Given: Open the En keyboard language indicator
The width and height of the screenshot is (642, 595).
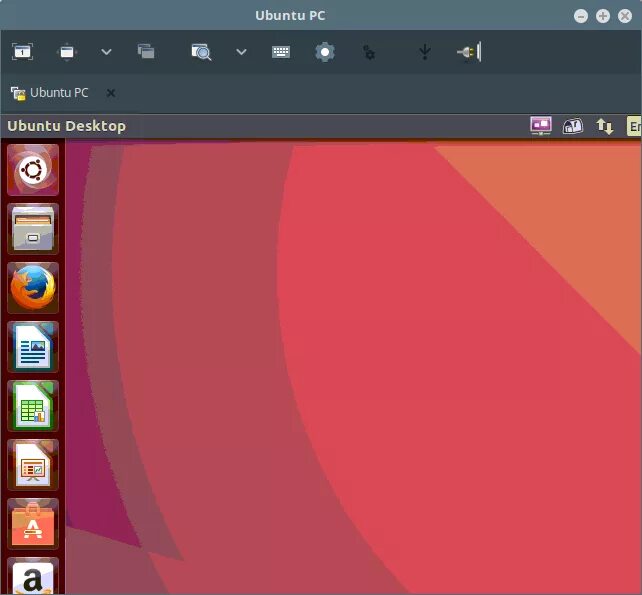Looking at the screenshot, I should (634, 126).
